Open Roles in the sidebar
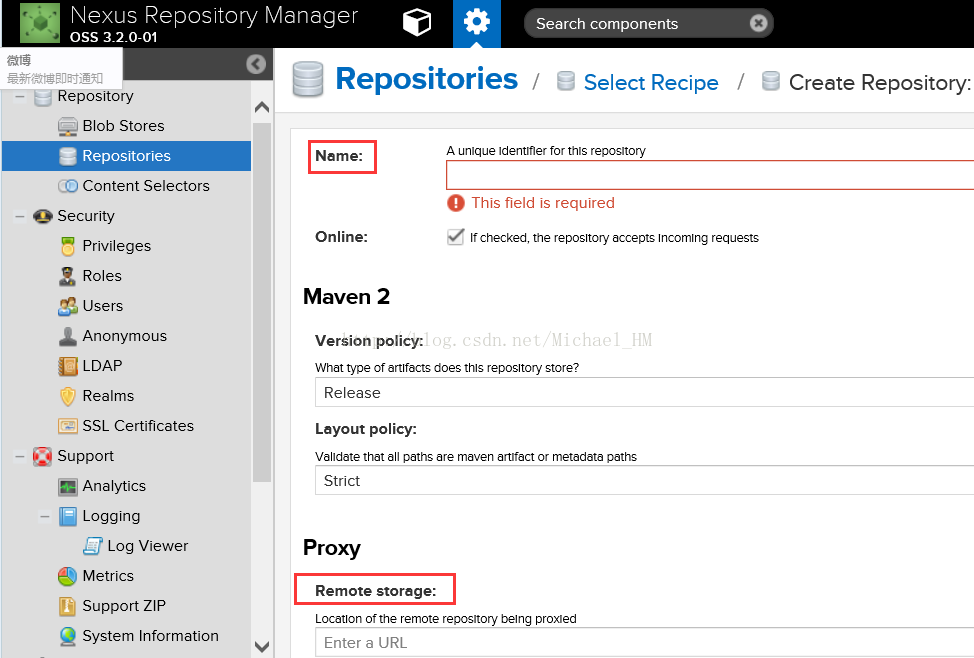974x658 pixels. (102, 276)
